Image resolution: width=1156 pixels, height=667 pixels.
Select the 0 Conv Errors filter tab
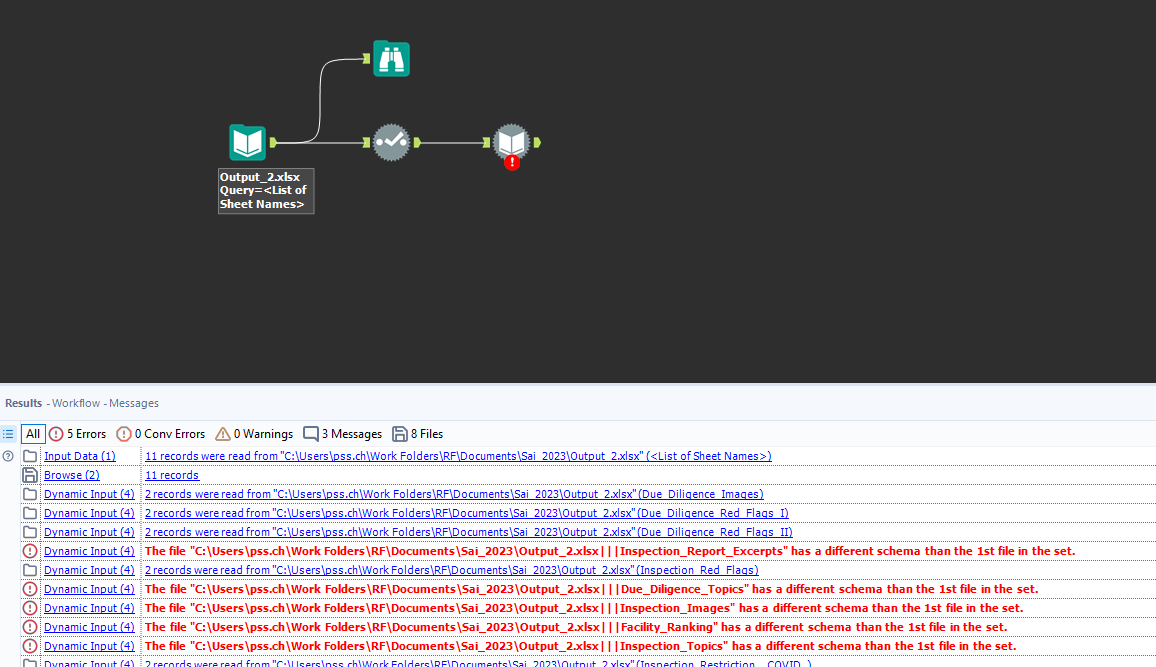point(160,434)
